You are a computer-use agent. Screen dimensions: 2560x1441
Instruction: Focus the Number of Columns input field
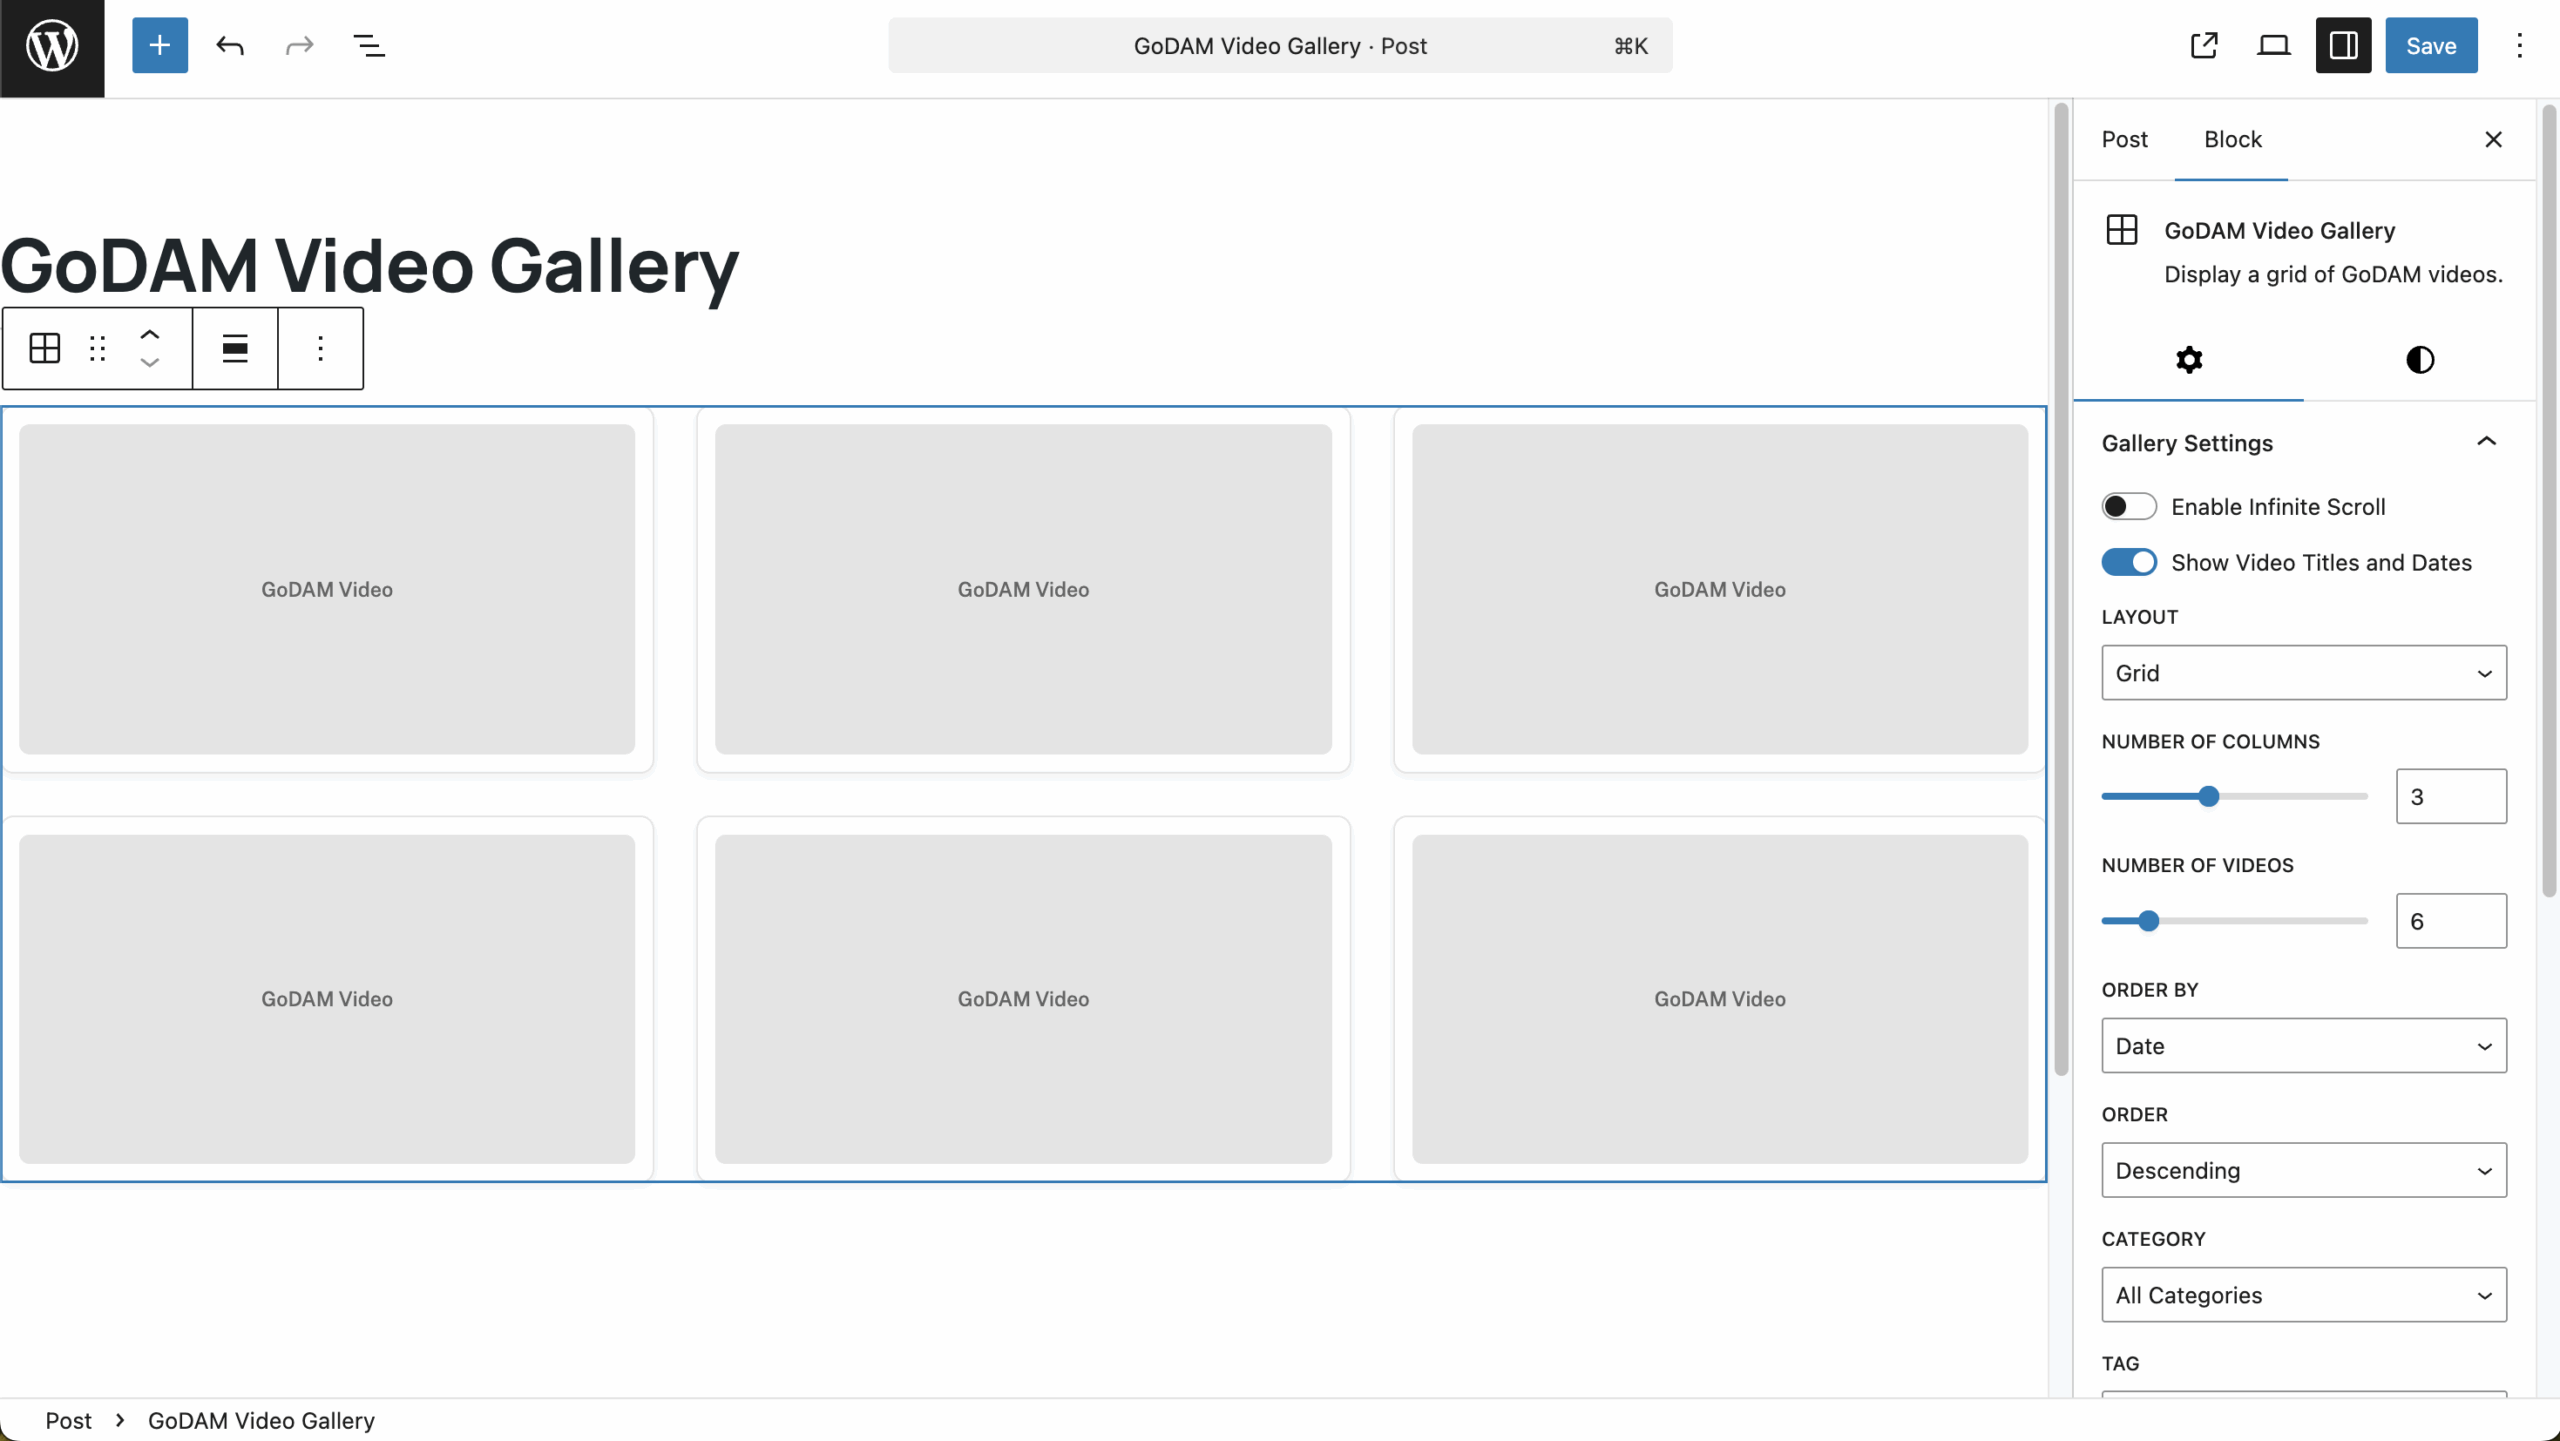tap(2451, 796)
